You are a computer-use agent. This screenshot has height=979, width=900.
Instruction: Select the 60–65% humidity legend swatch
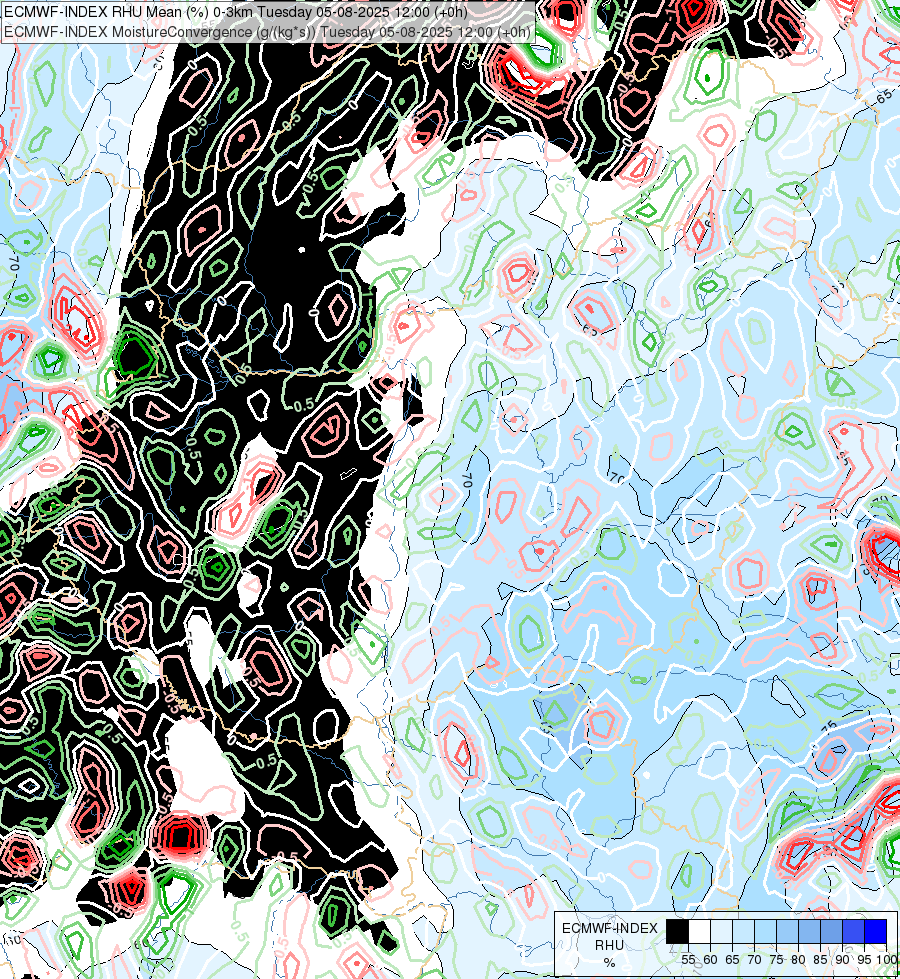(x=721, y=932)
